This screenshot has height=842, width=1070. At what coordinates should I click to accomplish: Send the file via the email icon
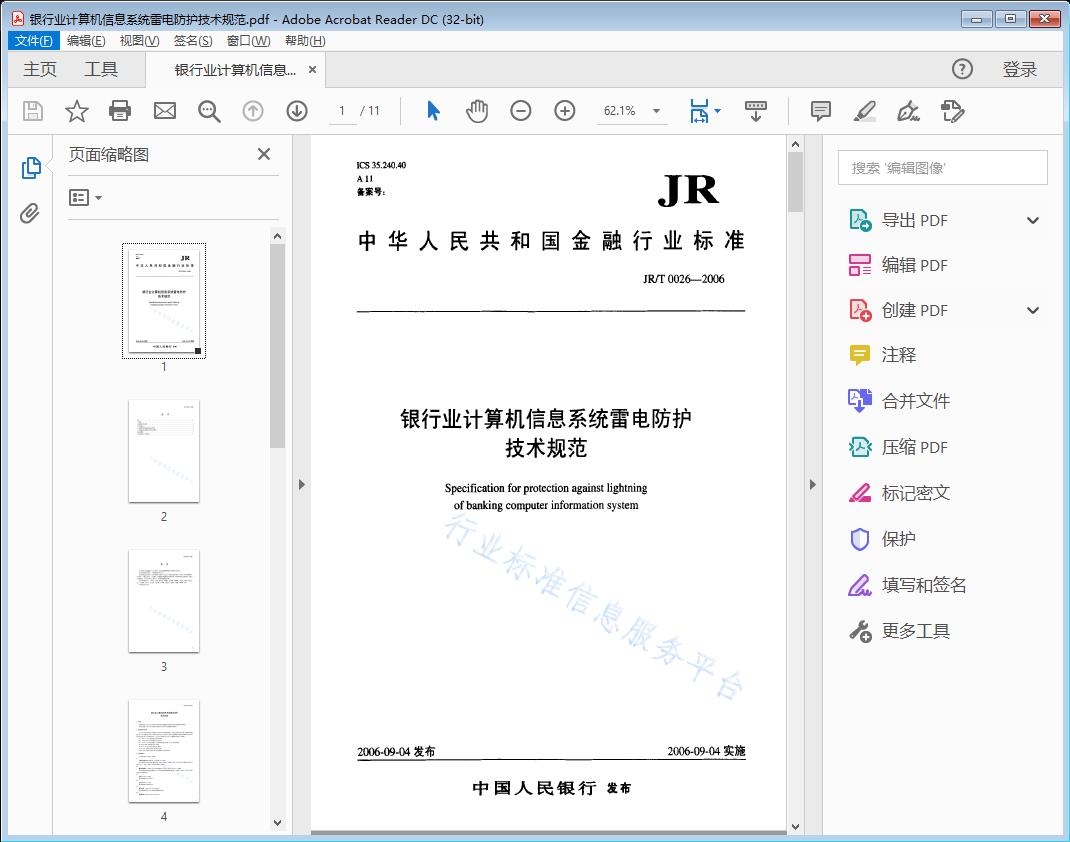164,111
